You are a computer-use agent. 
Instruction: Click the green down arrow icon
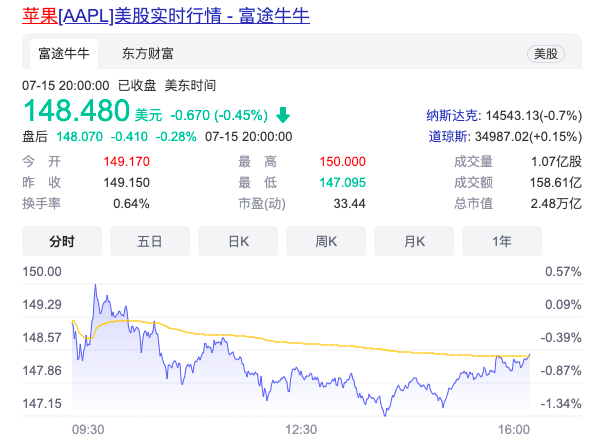(x=283, y=113)
